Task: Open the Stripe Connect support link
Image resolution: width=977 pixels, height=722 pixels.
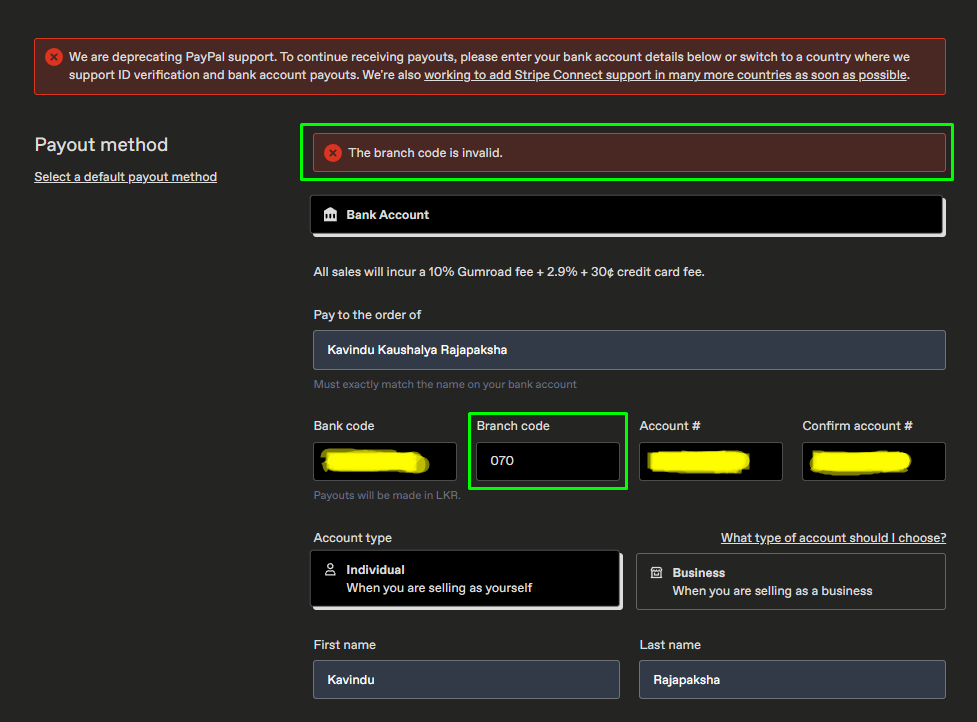Action: (665, 75)
